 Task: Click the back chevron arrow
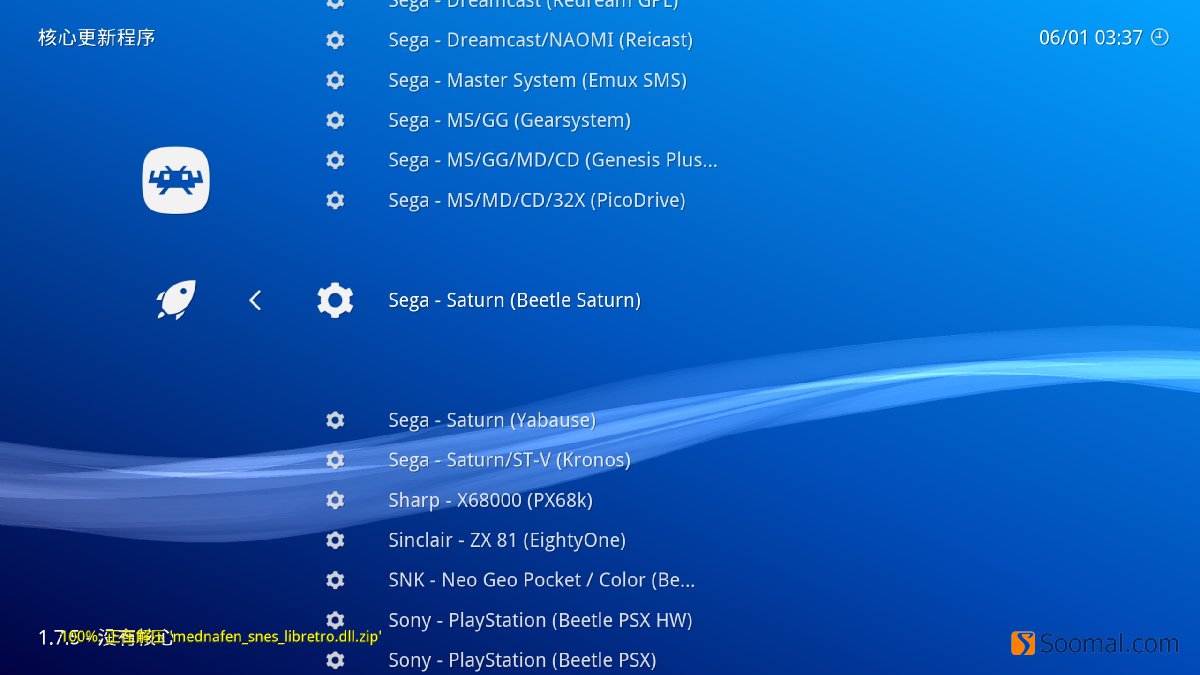[255, 300]
